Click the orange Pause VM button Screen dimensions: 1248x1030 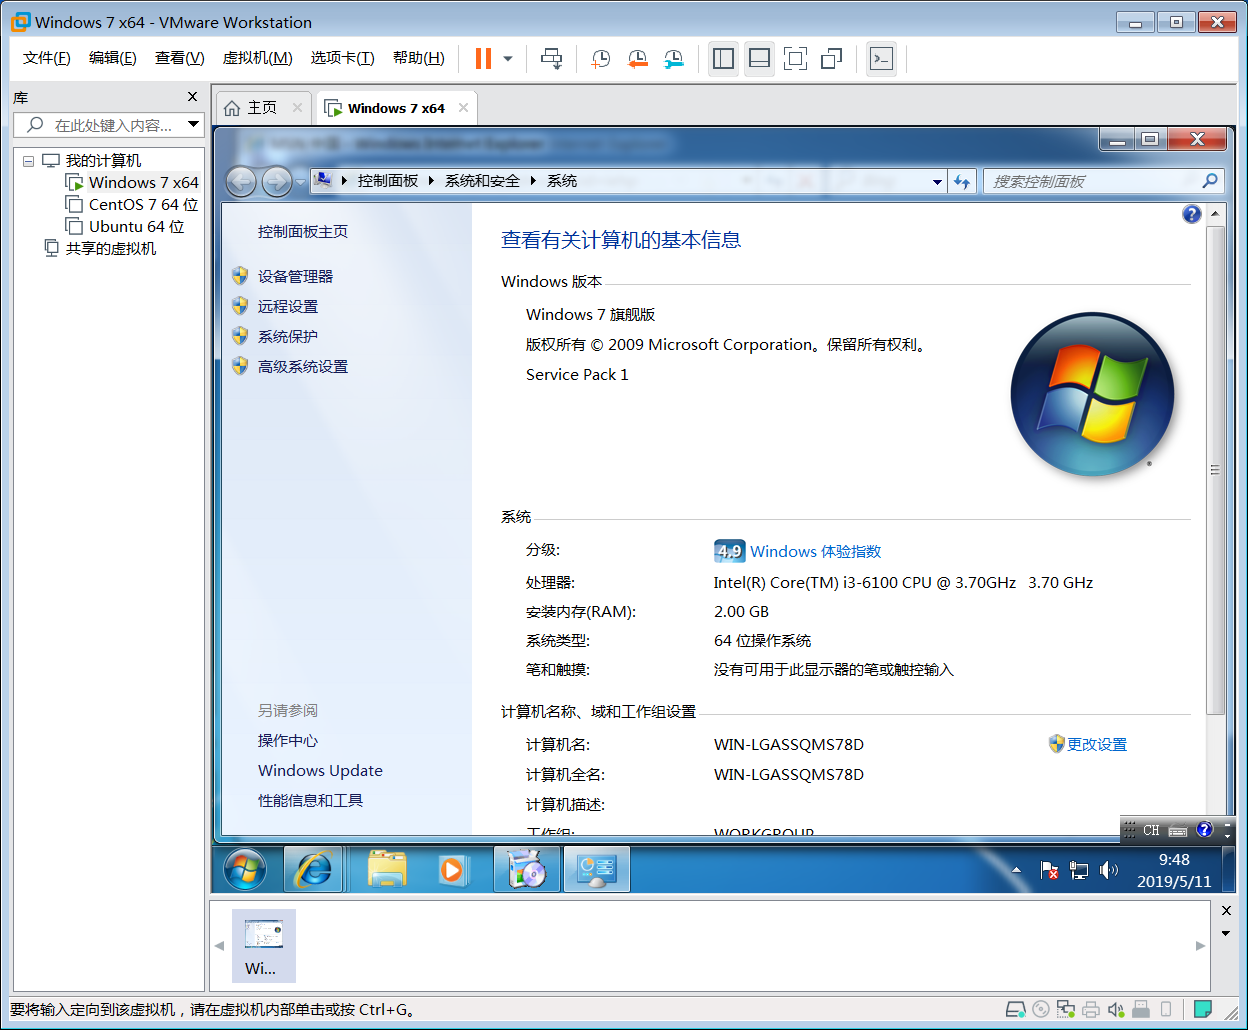[x=483, y=59]
